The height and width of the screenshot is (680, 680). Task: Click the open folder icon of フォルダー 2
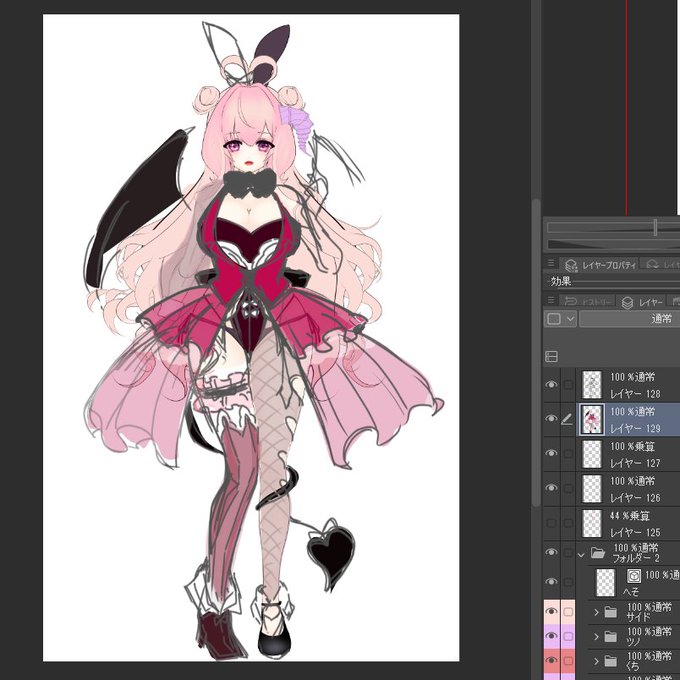click(x=598, y=553)
